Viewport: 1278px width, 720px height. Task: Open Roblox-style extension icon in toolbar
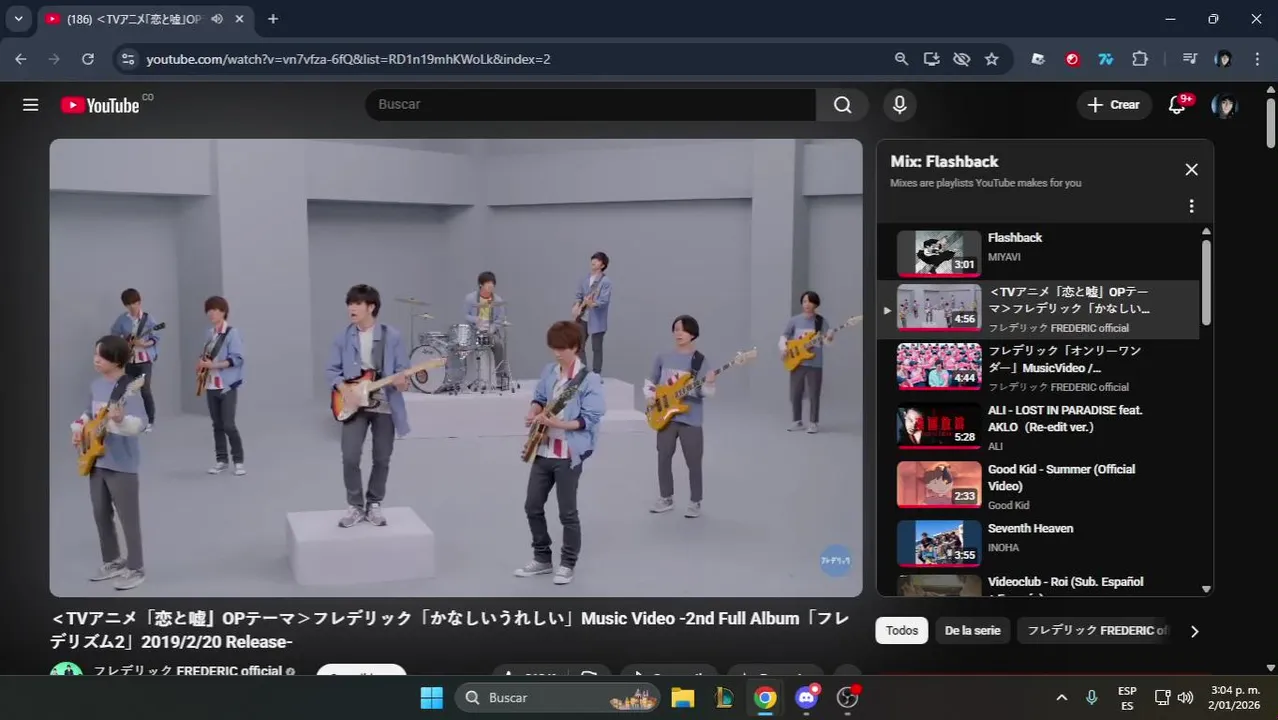pos(1038,59)
